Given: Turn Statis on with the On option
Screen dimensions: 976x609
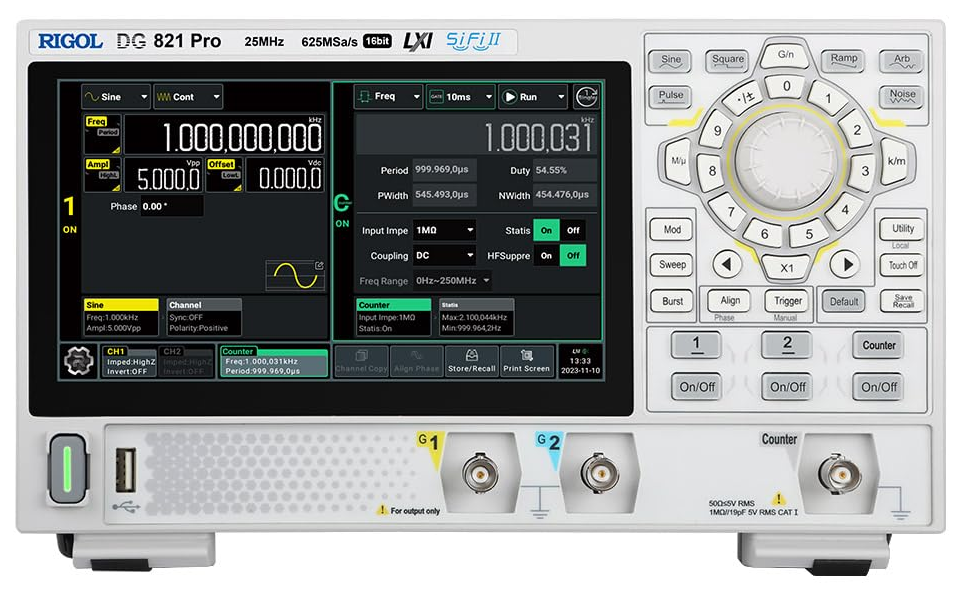Looking at the screenshot, I should tap(547, 230).
